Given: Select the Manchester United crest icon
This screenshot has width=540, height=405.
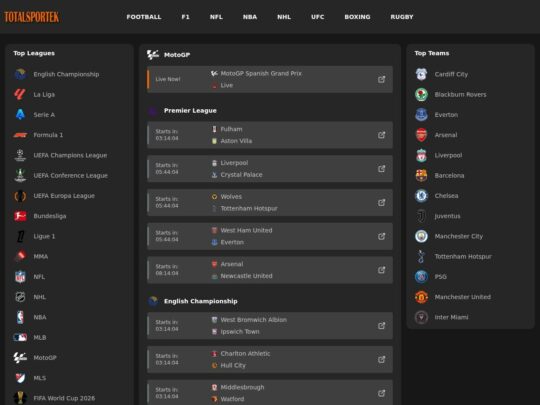Looking at the screenshot, I should coord(421,297).
